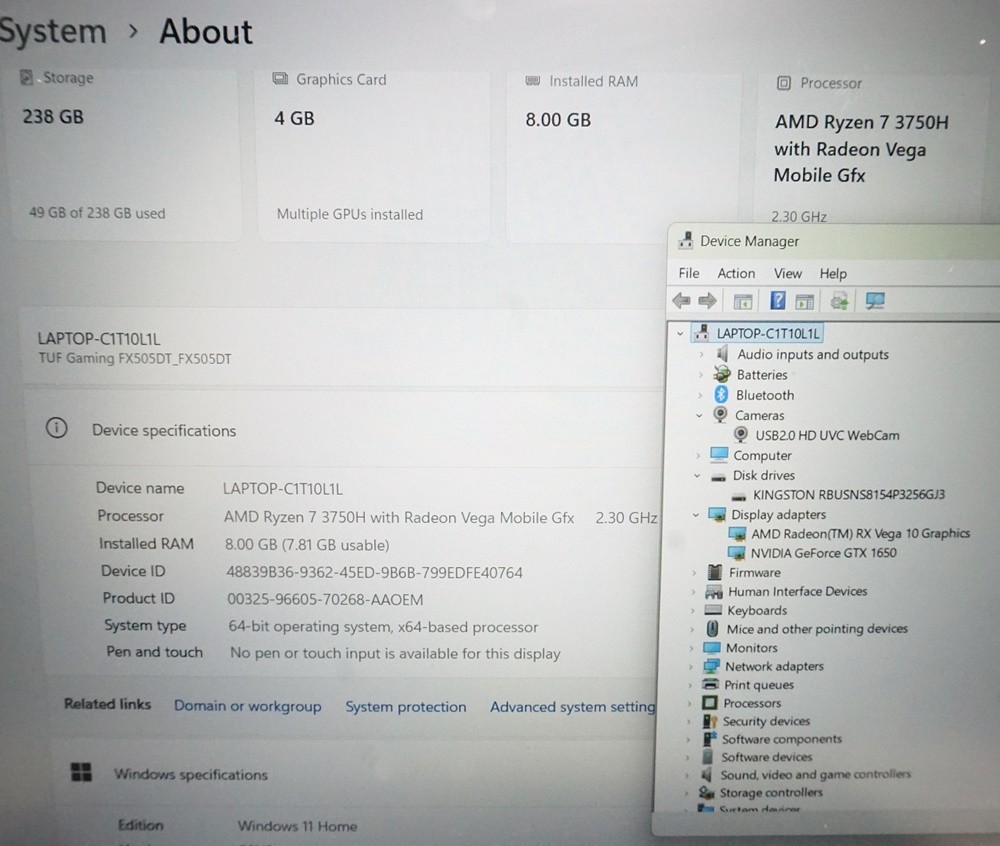This screenshot has width=1000, height=846.
Task: Click the Monitors category icon
Action: (x=712, y=648)
